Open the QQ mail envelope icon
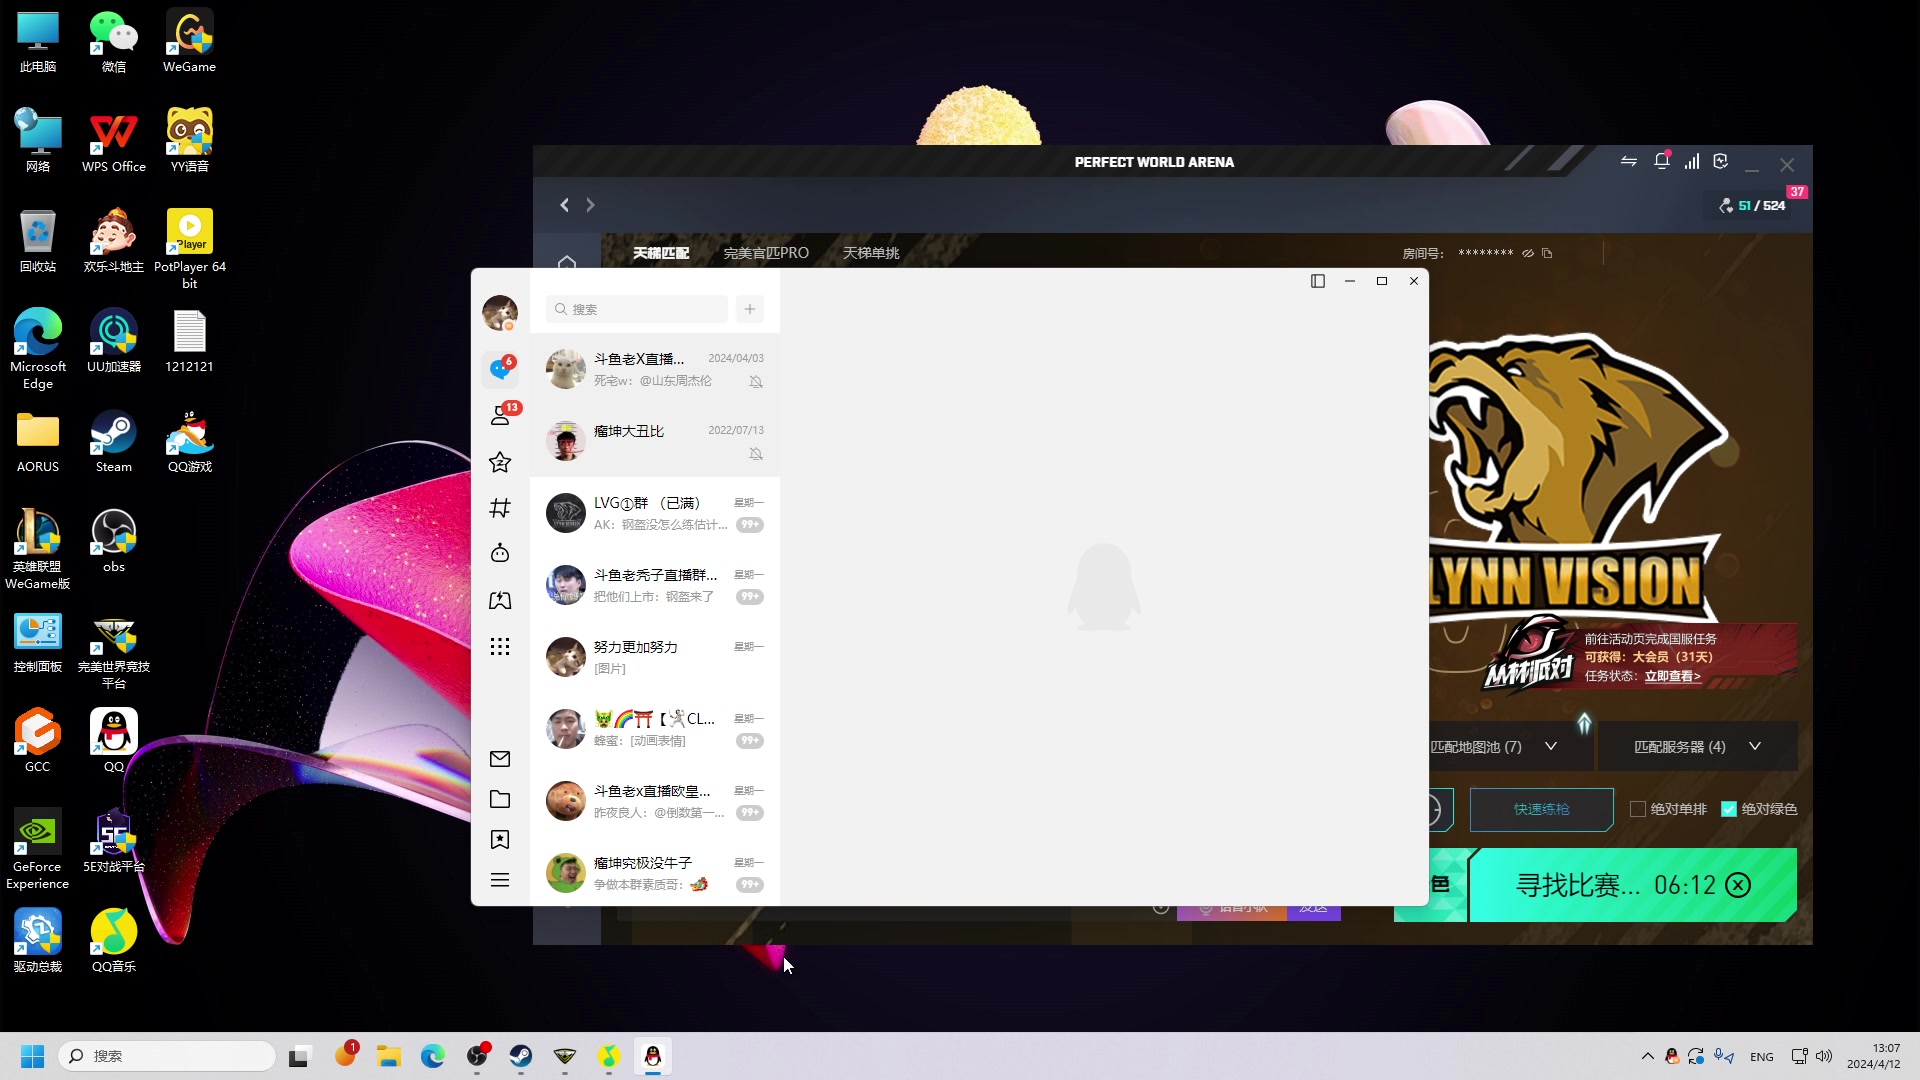Viewport: 1920px width, 1080px height. [500, 759]
